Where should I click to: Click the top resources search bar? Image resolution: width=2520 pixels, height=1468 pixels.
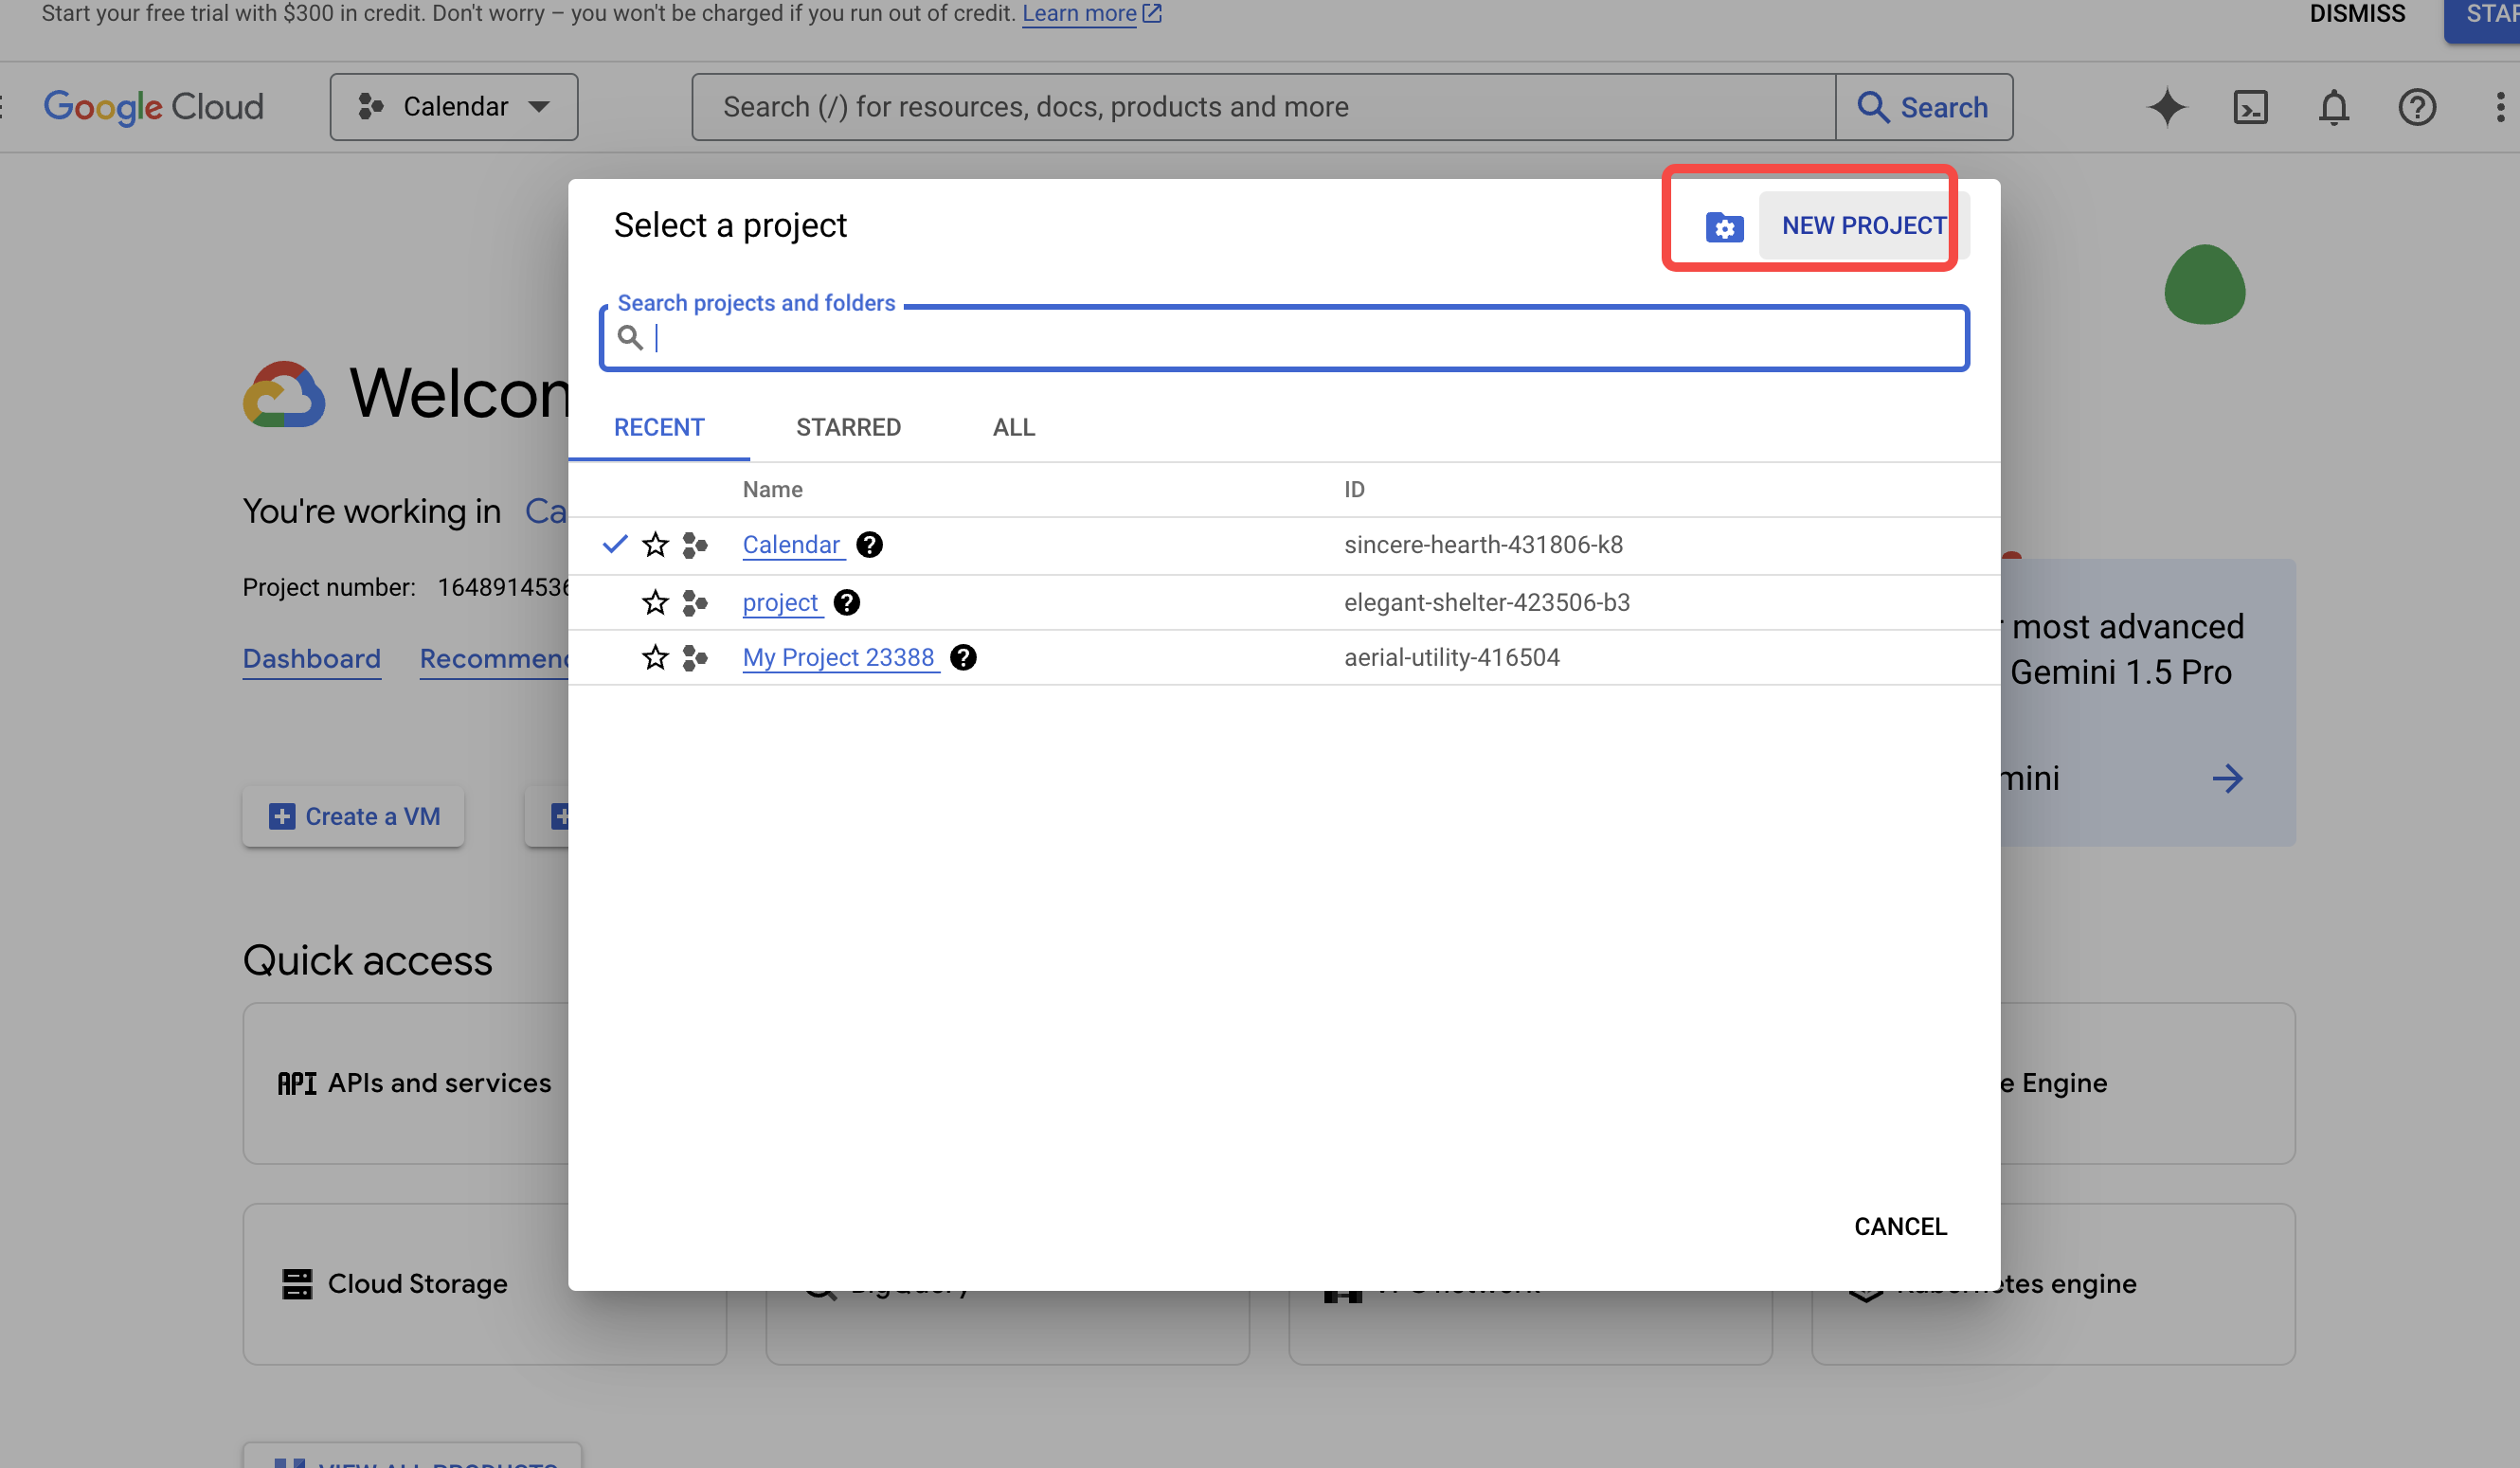[1263, 107]
